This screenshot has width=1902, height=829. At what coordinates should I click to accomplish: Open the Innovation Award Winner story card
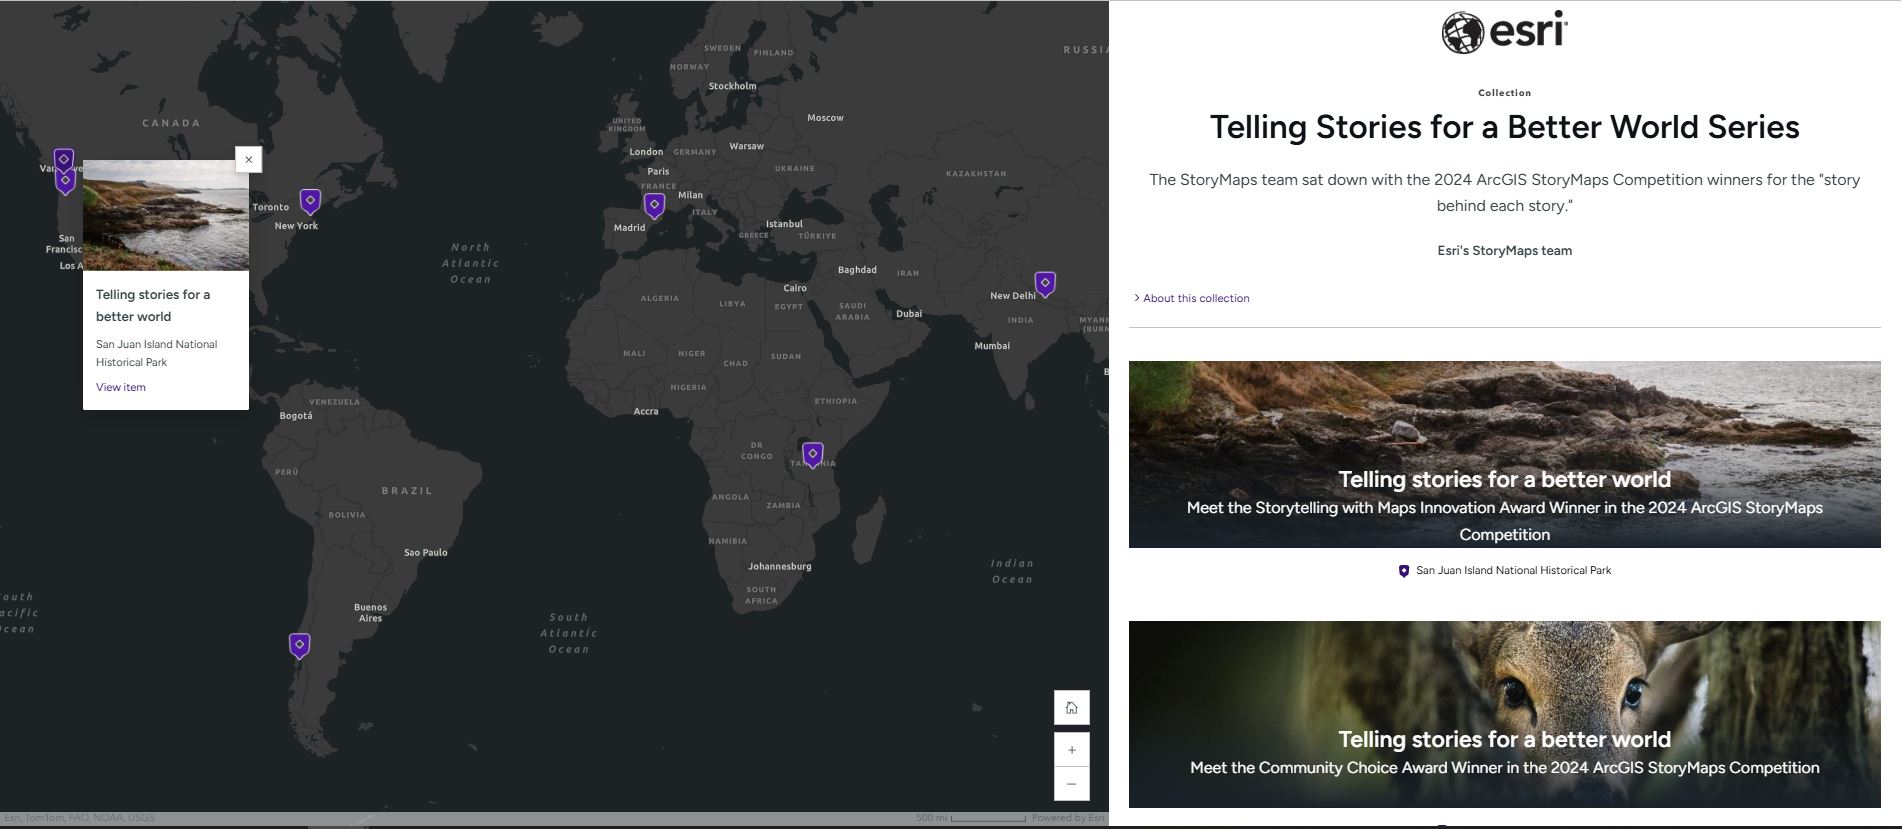coord(1504,454)
